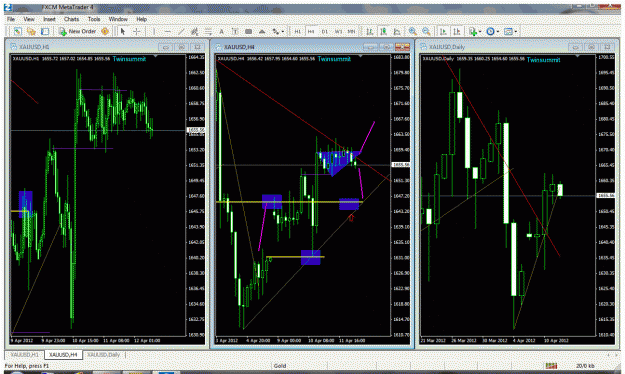This screenshot has width=625, height=374.
Task: Zoom in on the chart
Action: tap(413, 31)
